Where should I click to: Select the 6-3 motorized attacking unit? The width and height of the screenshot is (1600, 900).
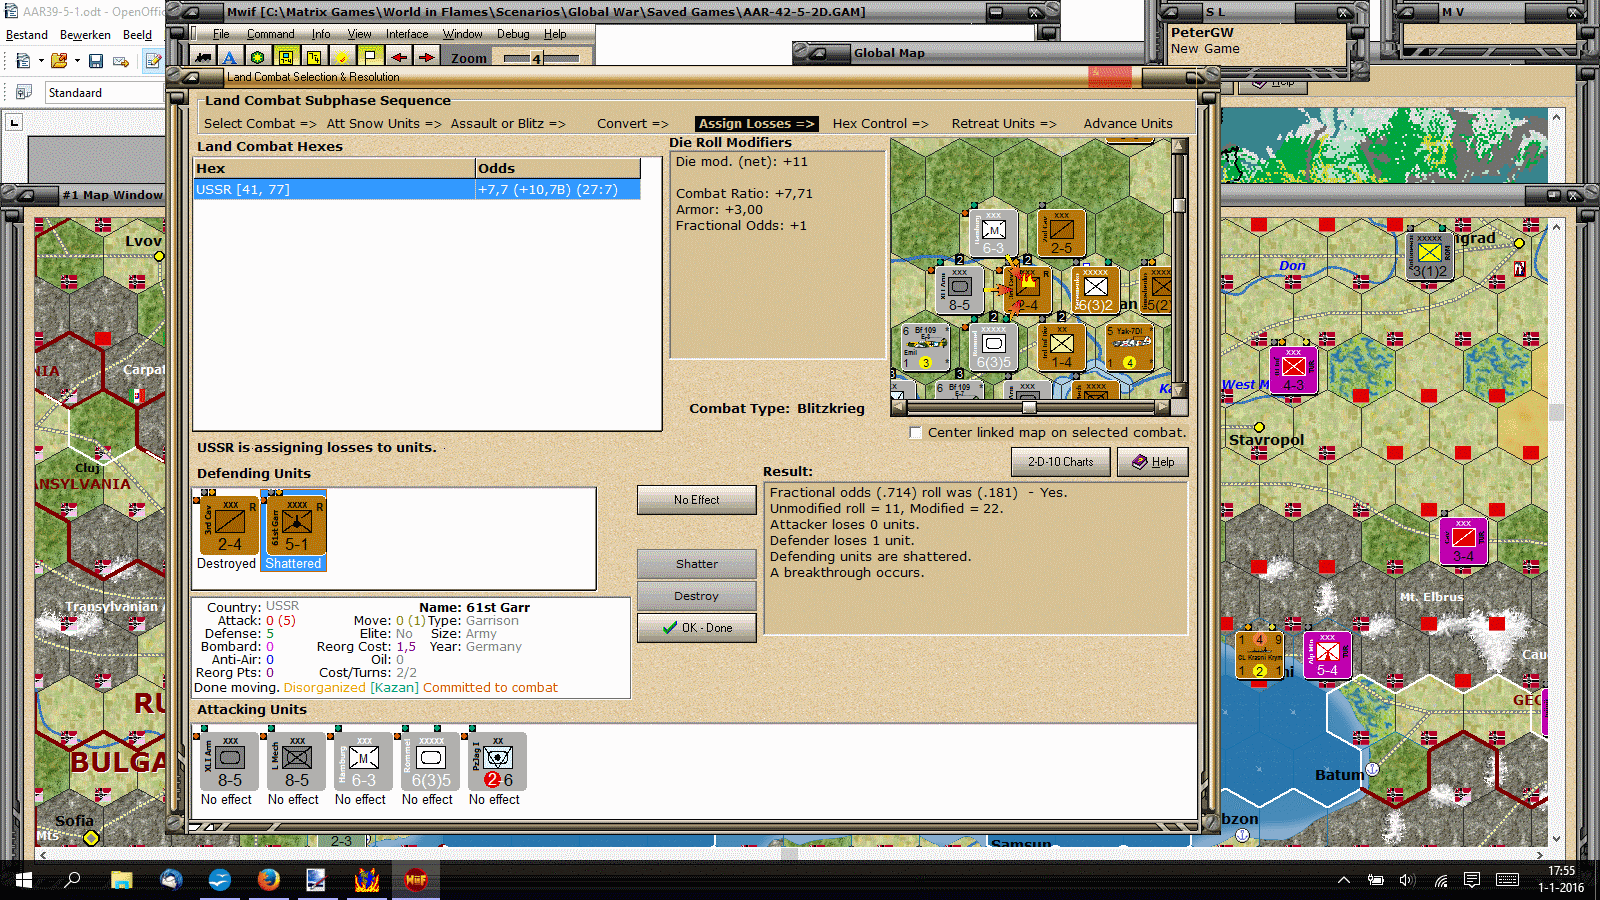[x=363, y=763]
